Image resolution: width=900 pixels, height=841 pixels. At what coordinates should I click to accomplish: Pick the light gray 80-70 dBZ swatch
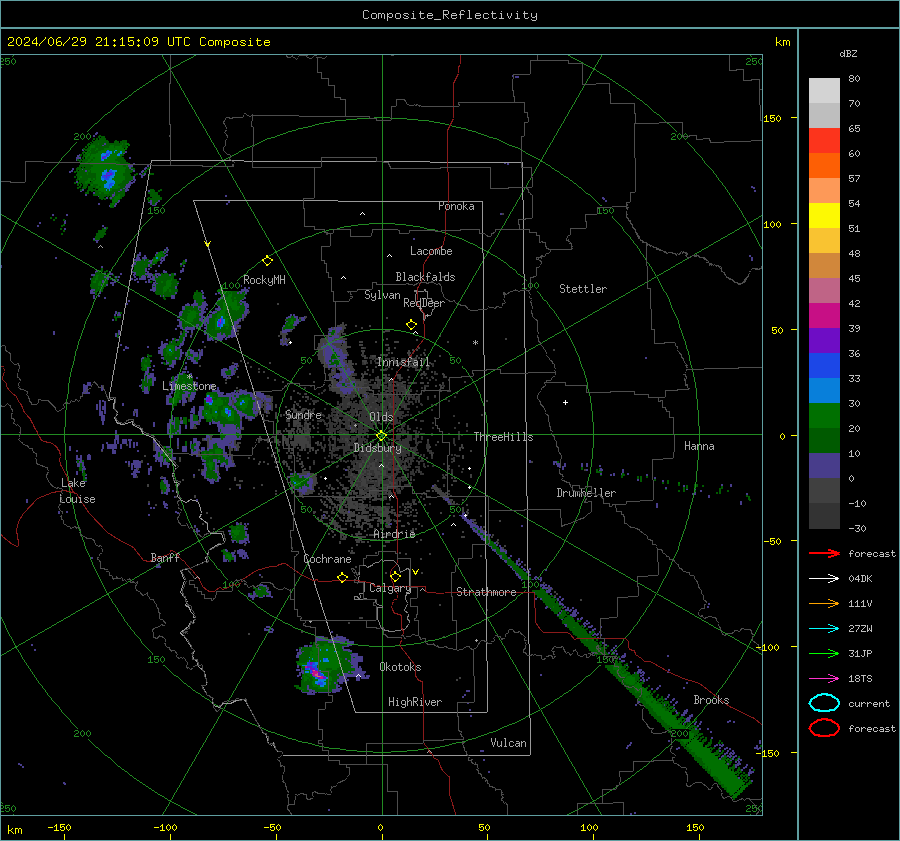pos(824,91)
